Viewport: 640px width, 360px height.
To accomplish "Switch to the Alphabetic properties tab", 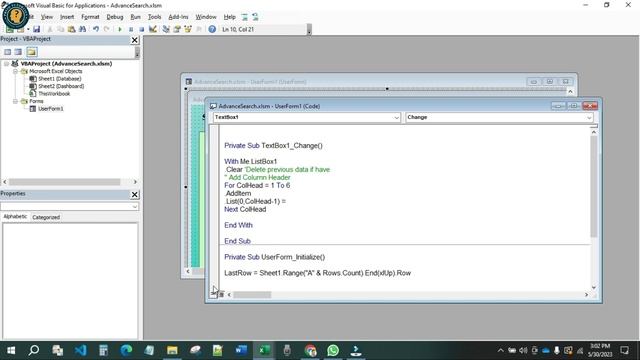I will 15,217.
